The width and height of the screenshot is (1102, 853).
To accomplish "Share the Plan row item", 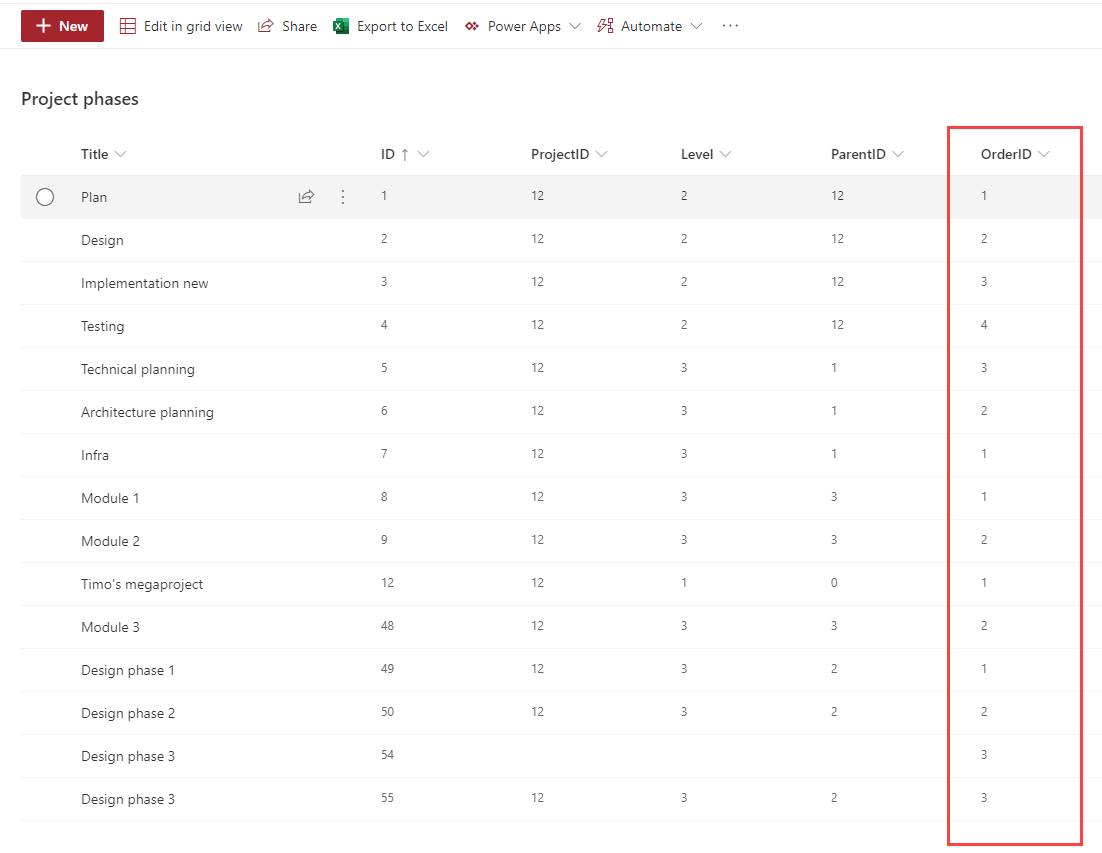I will coord(306,197).
